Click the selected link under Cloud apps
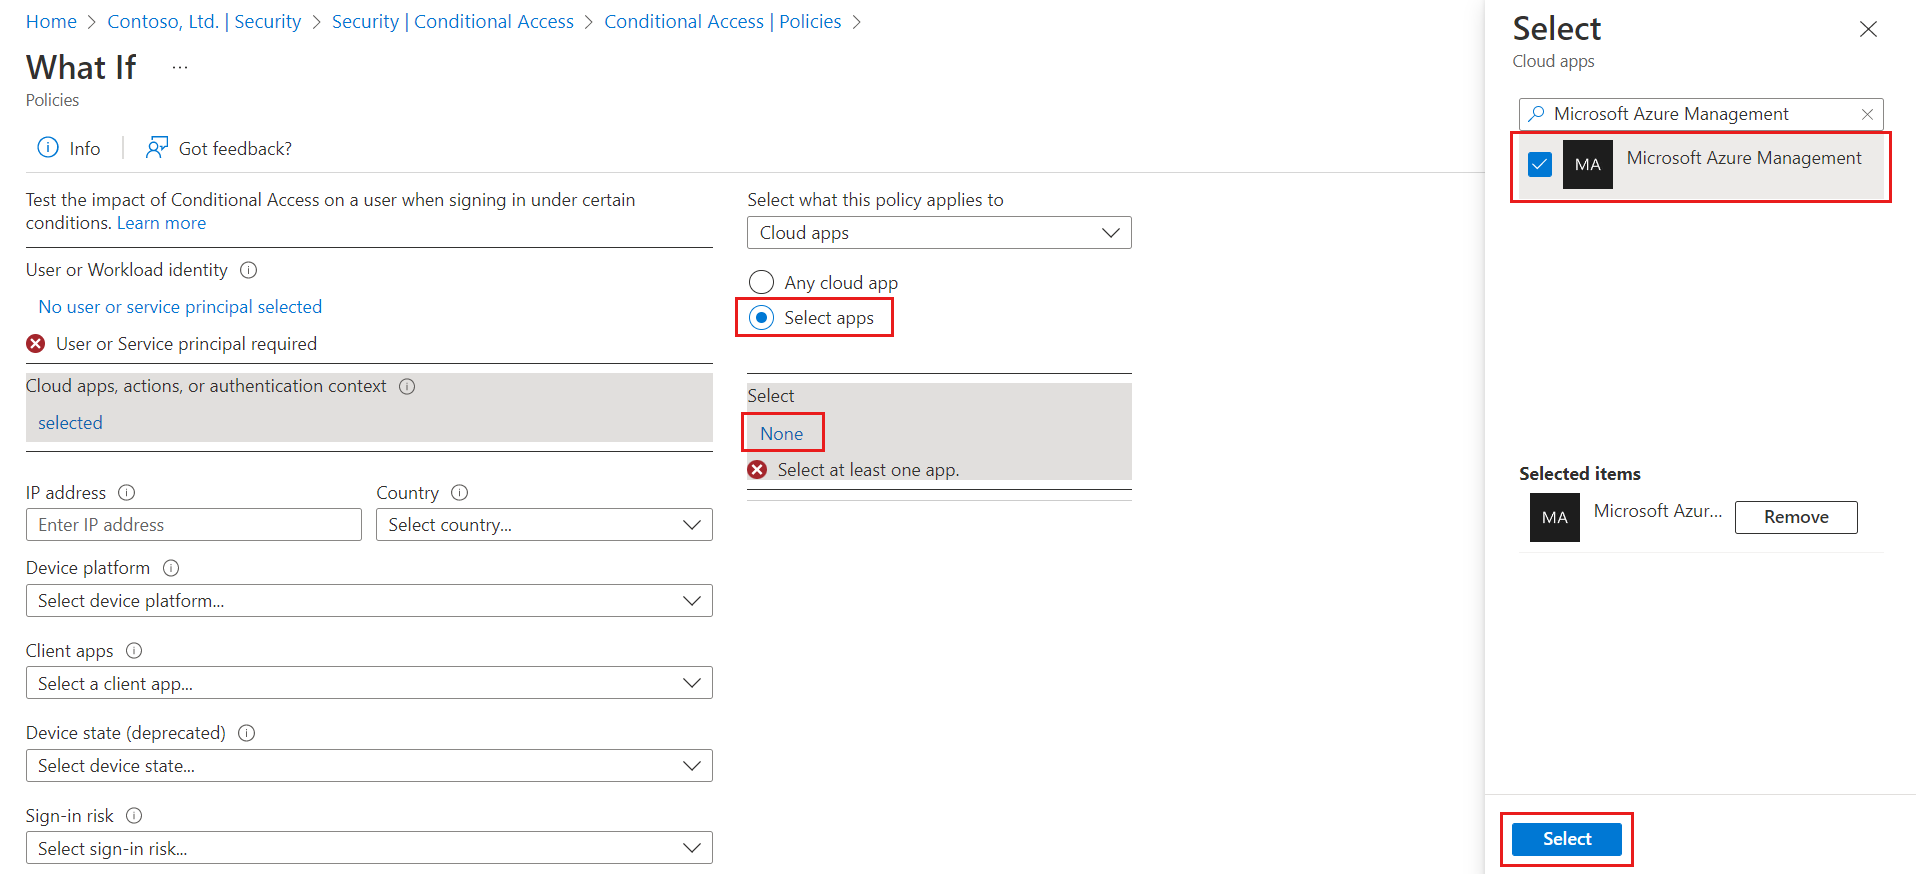The width and height of the screenshot is (1916, 874). pos(70,423)
